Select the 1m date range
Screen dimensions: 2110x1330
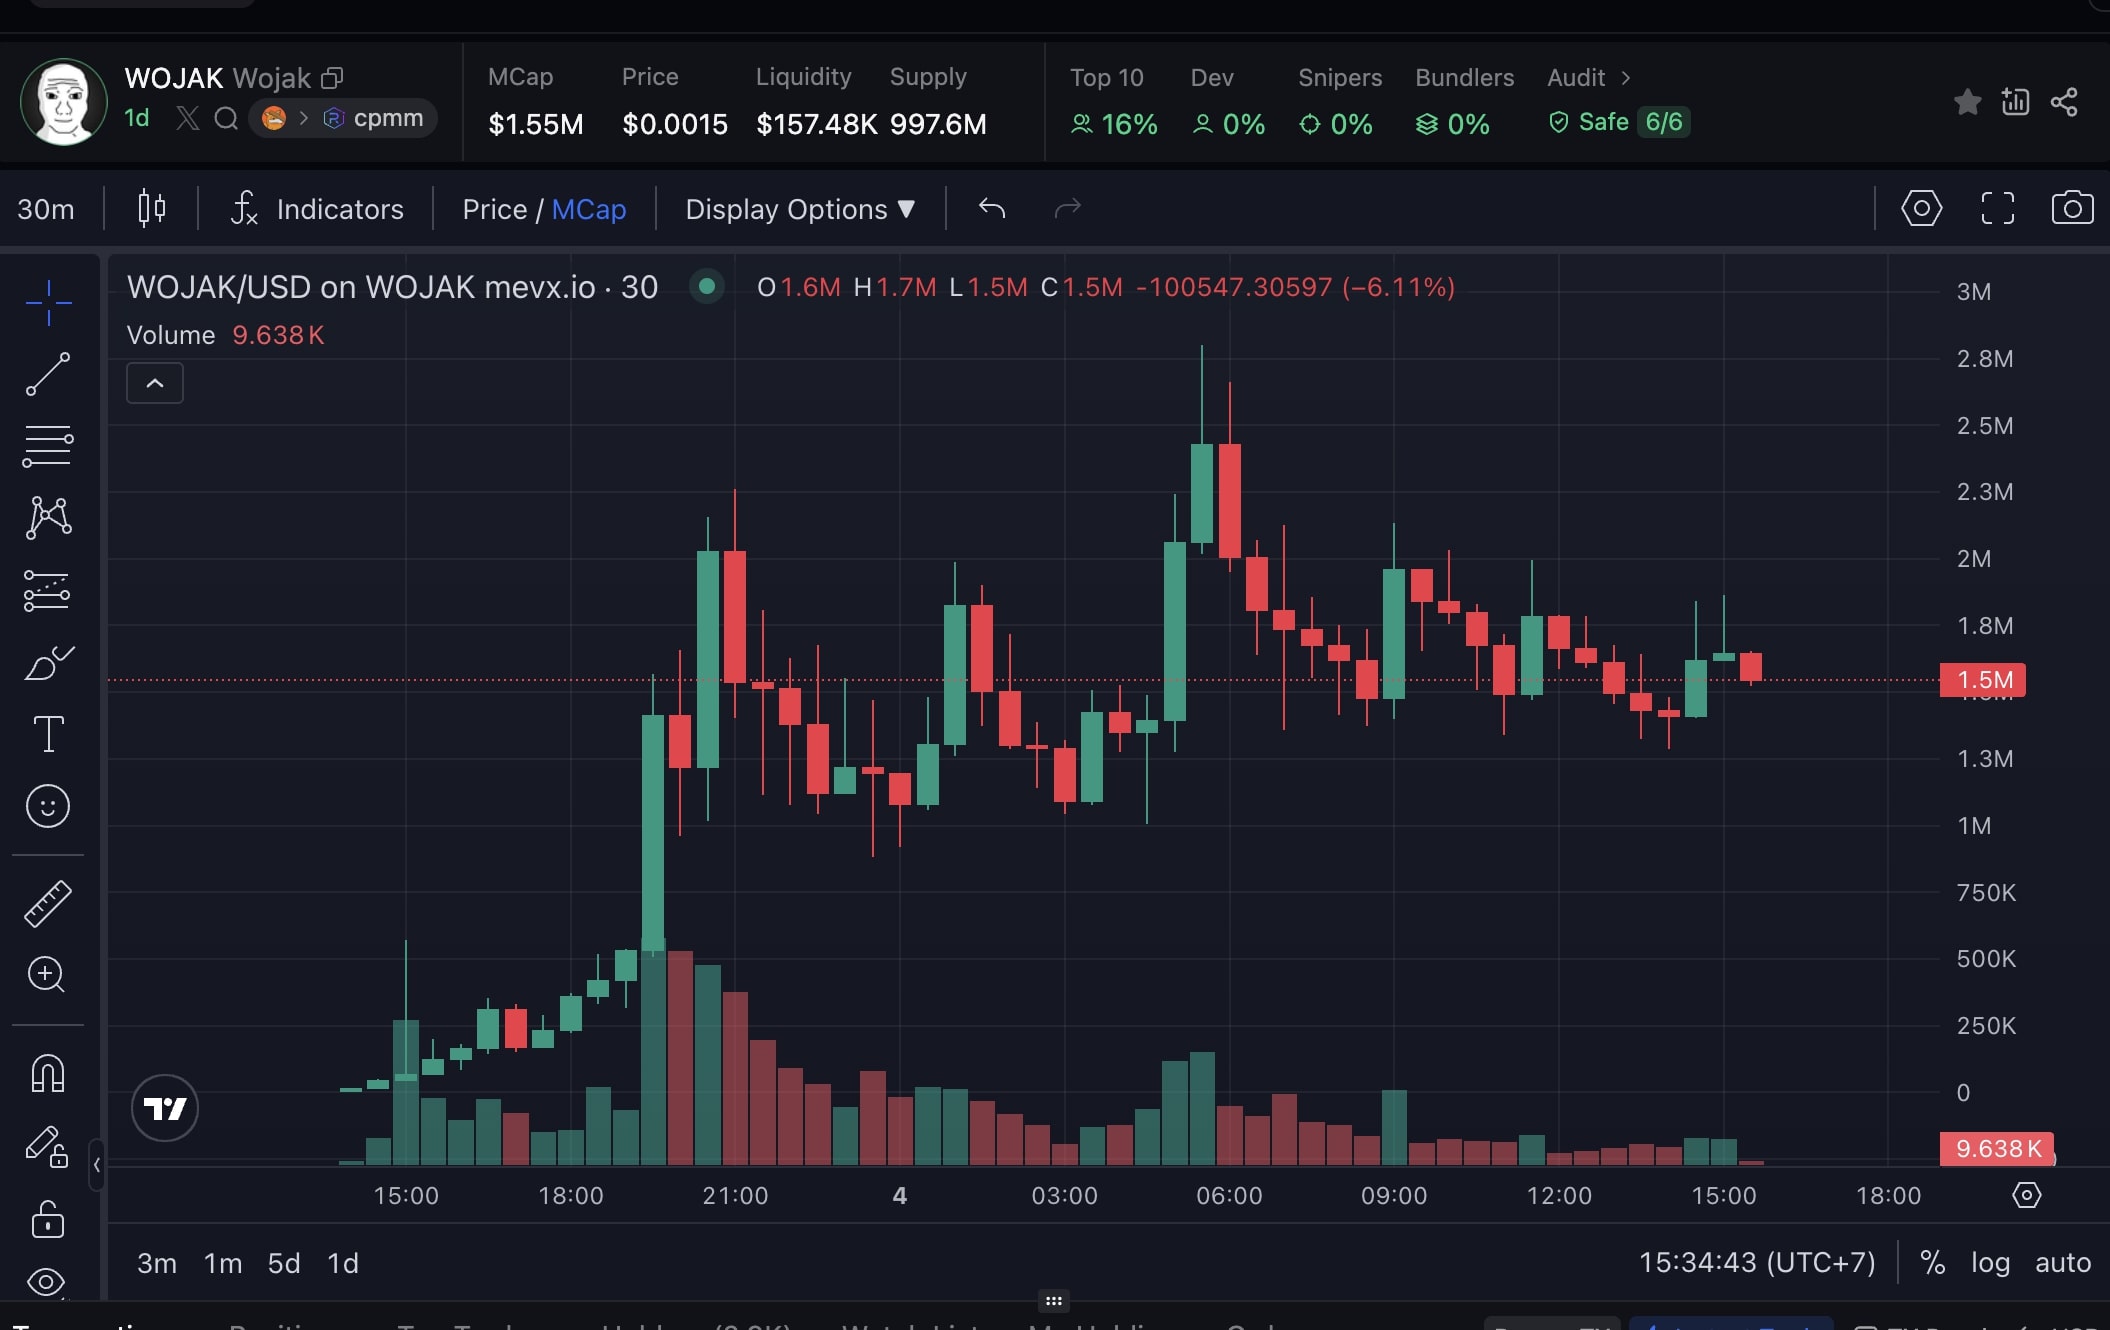click(223, 1263)
